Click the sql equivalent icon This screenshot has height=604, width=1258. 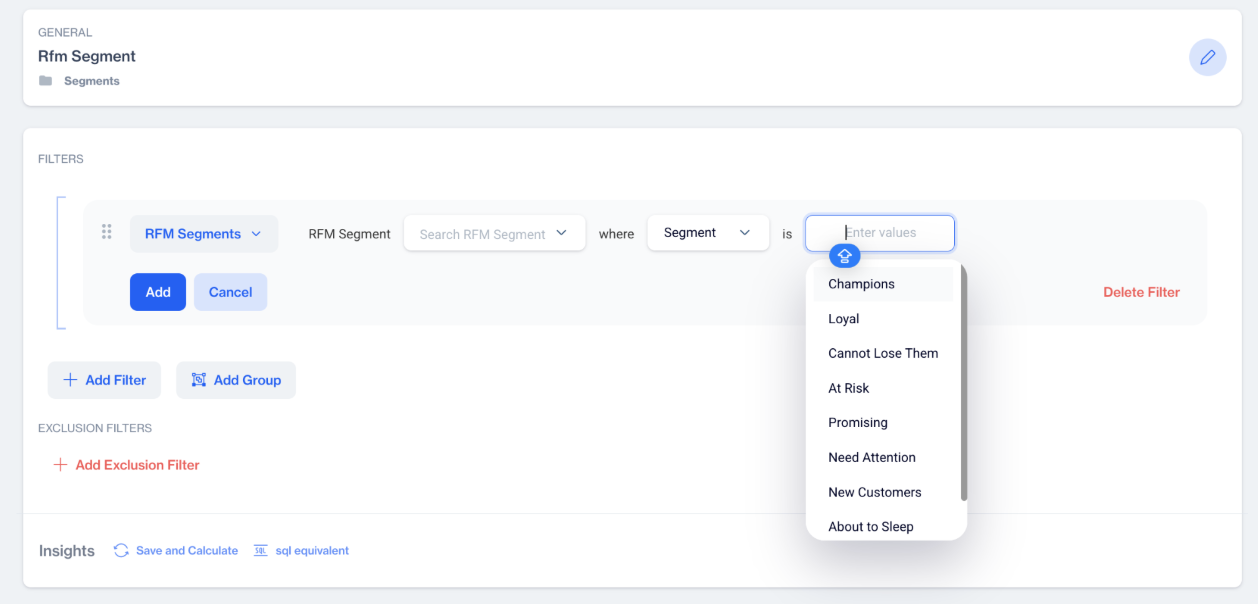point(261,550)
